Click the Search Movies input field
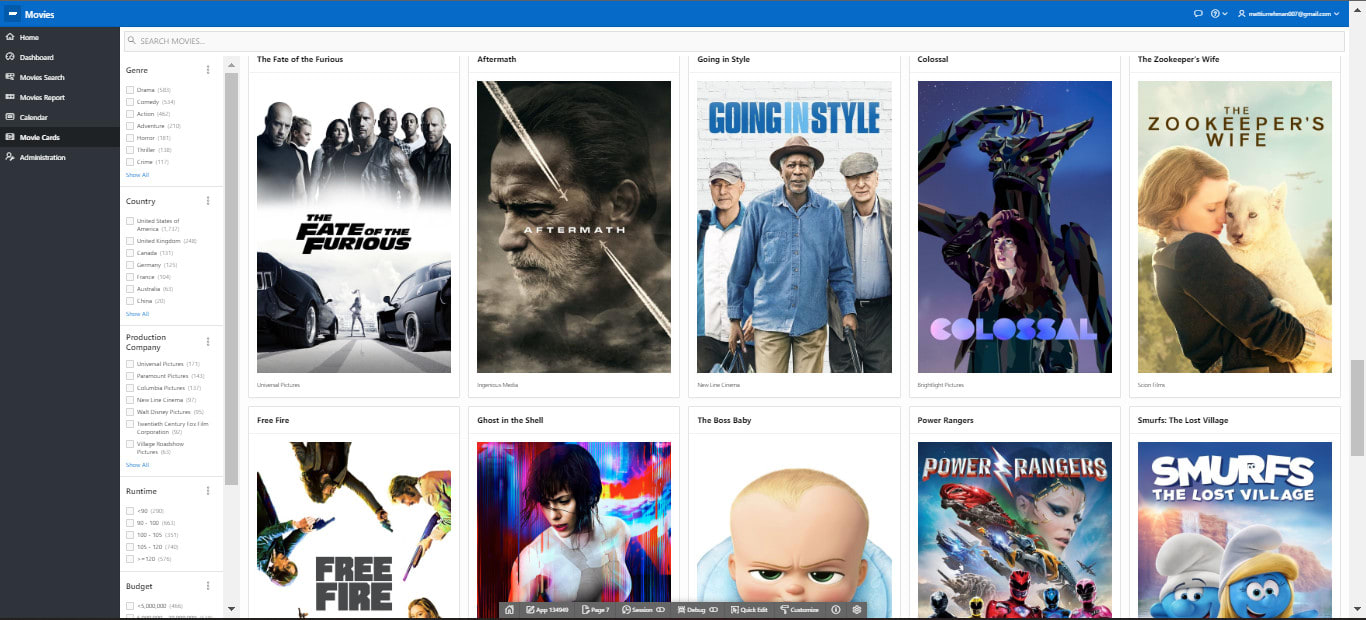 coord(734,41)
